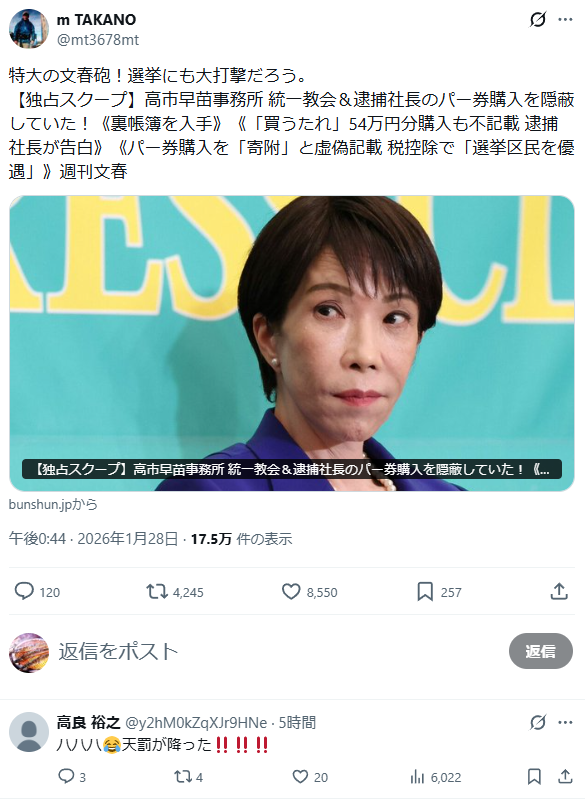Screen dimensions: 585x803
Task: Open @mt3678mt handle link
Action: click(98, 39)
